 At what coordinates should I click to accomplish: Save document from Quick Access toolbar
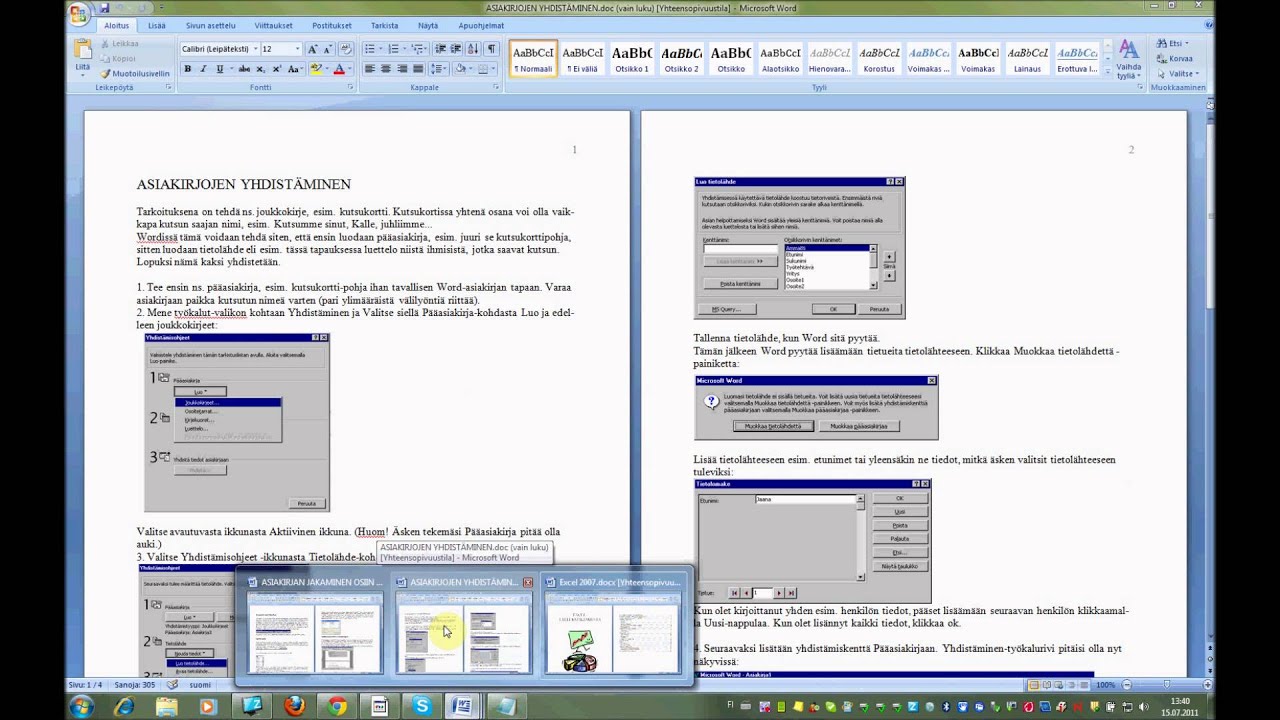coord(104,8)
